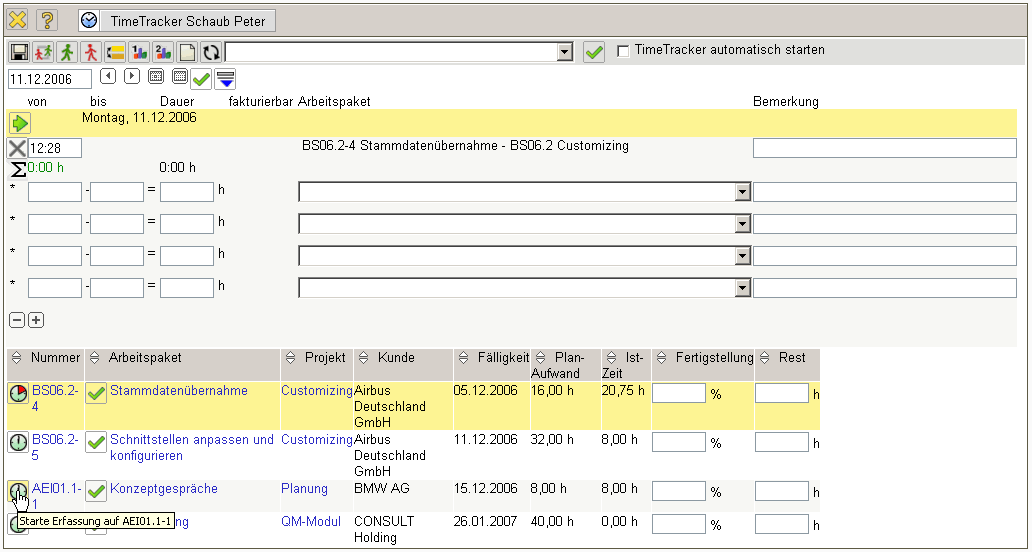This screenshot has height=552, width=1032.
Task: Click the floppy disk save icon
Action: coord(19,53)
